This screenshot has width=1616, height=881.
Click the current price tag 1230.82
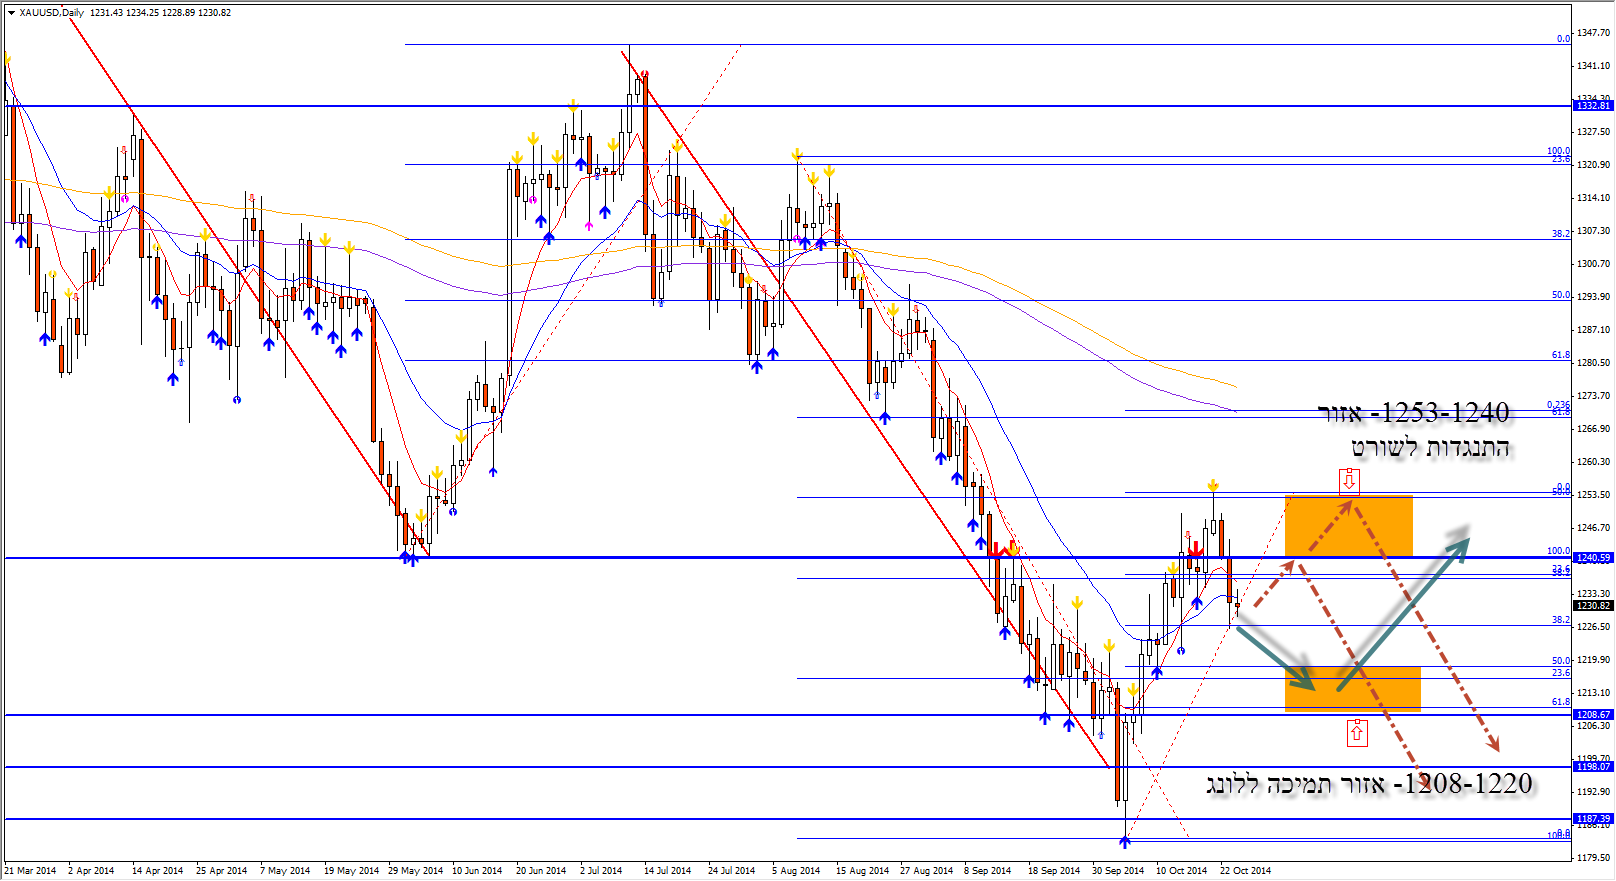1593,605
